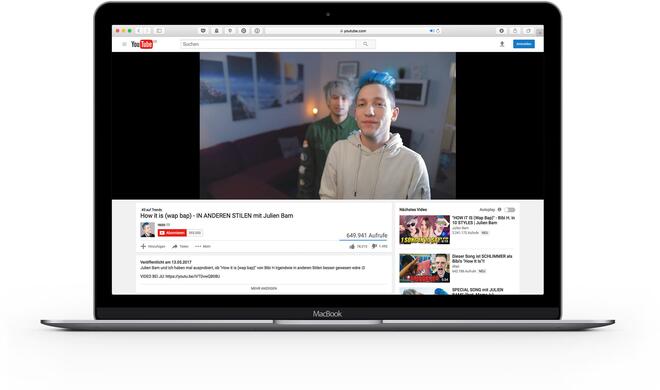Screen dimensions: 660x390
Task: Dislike the video with thumbs down
Action: [374, 247]
